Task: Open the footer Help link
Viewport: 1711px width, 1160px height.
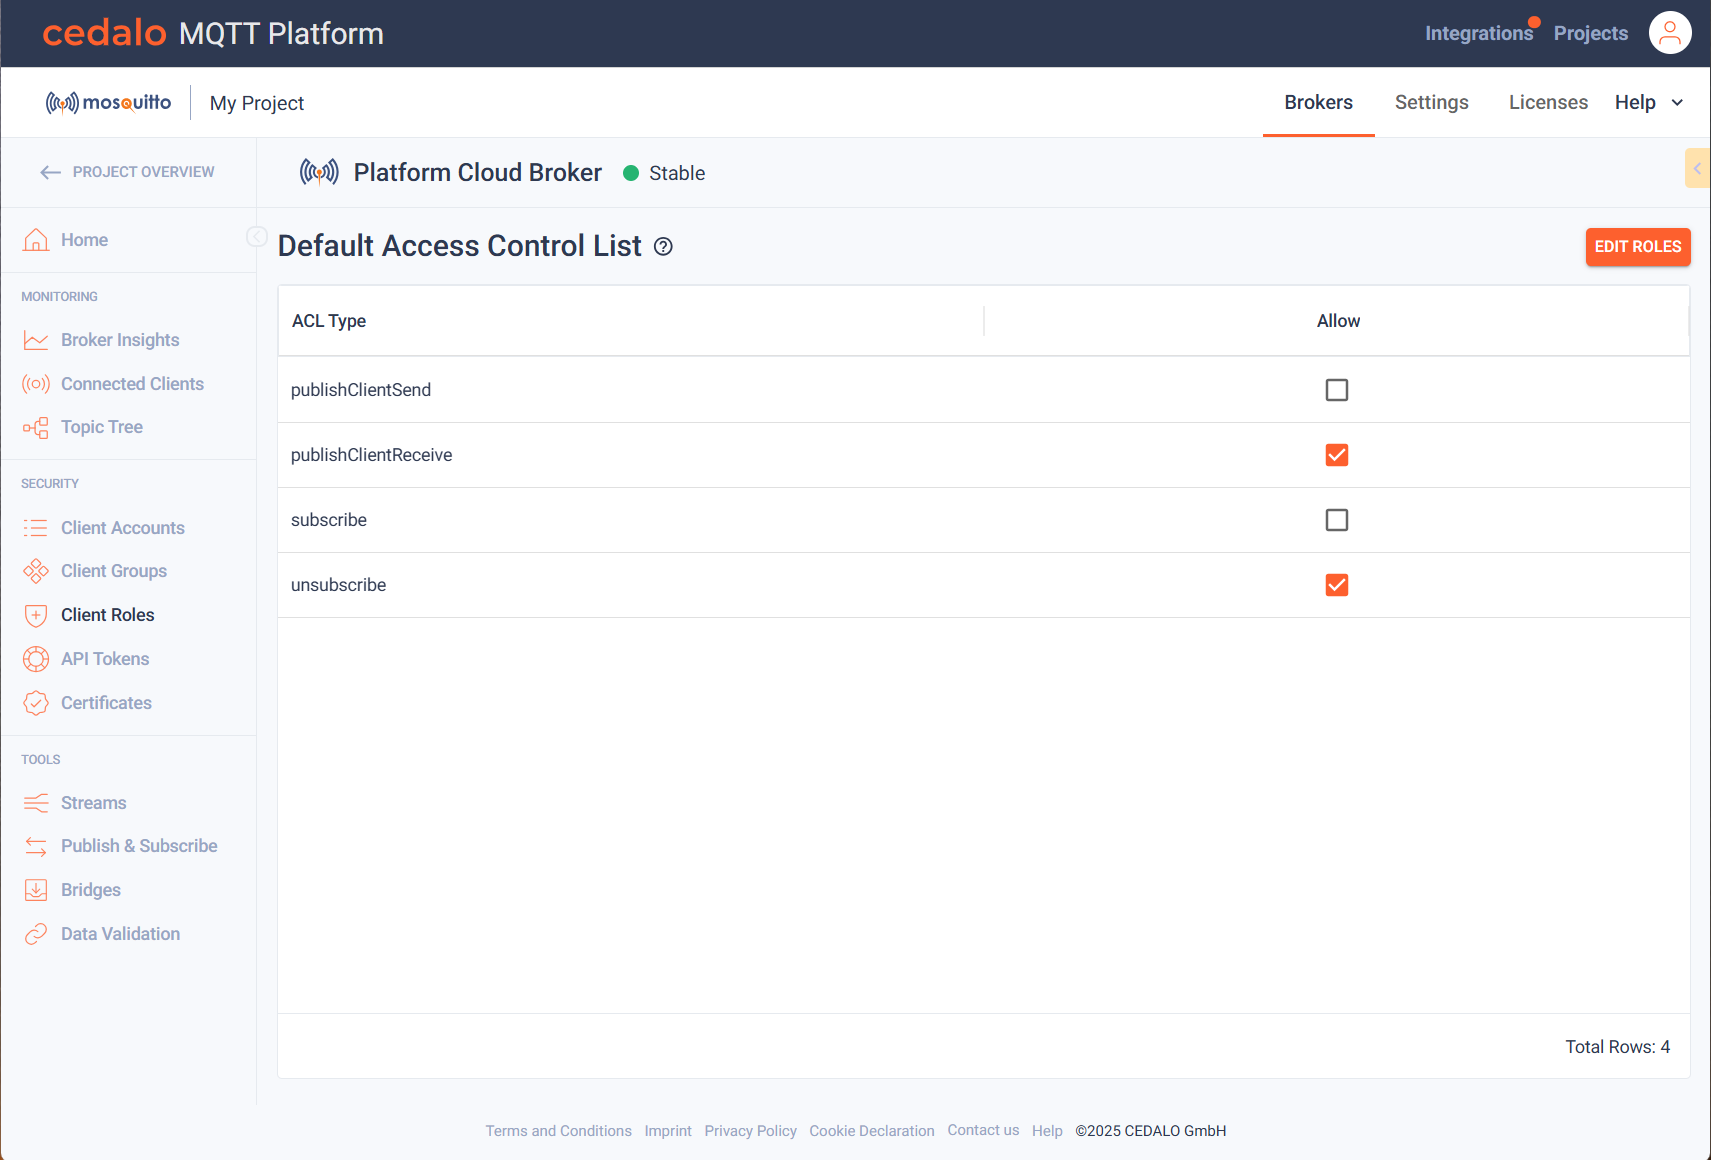Action: point(1047,1131)
